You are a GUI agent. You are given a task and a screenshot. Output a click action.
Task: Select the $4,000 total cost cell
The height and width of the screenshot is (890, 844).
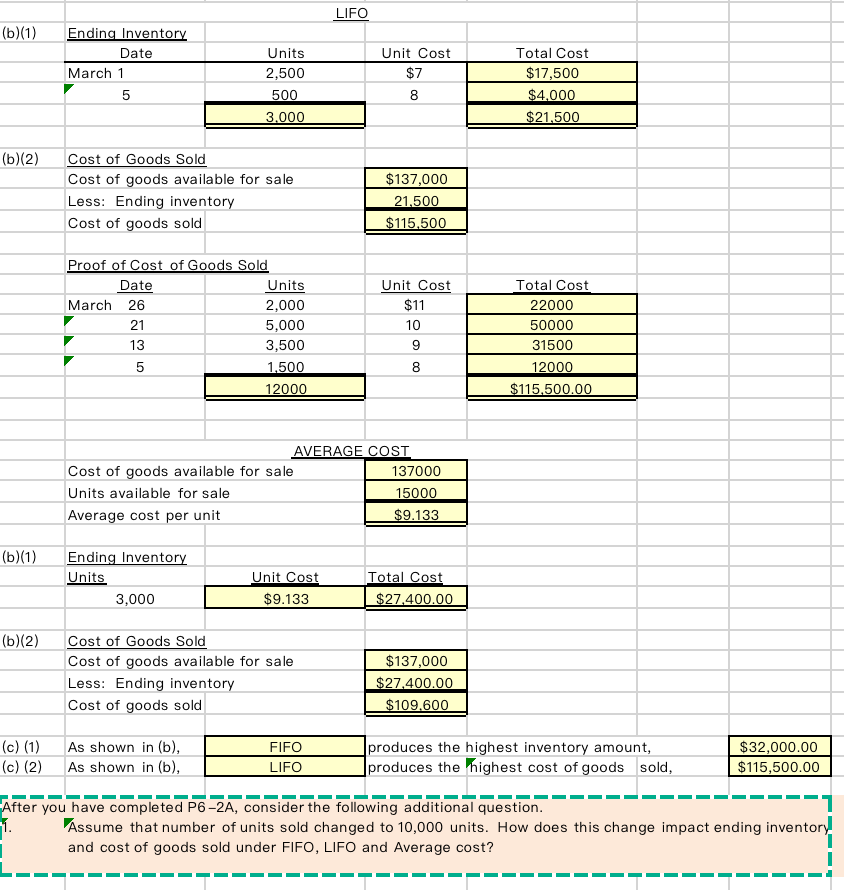tap(552, 94)
